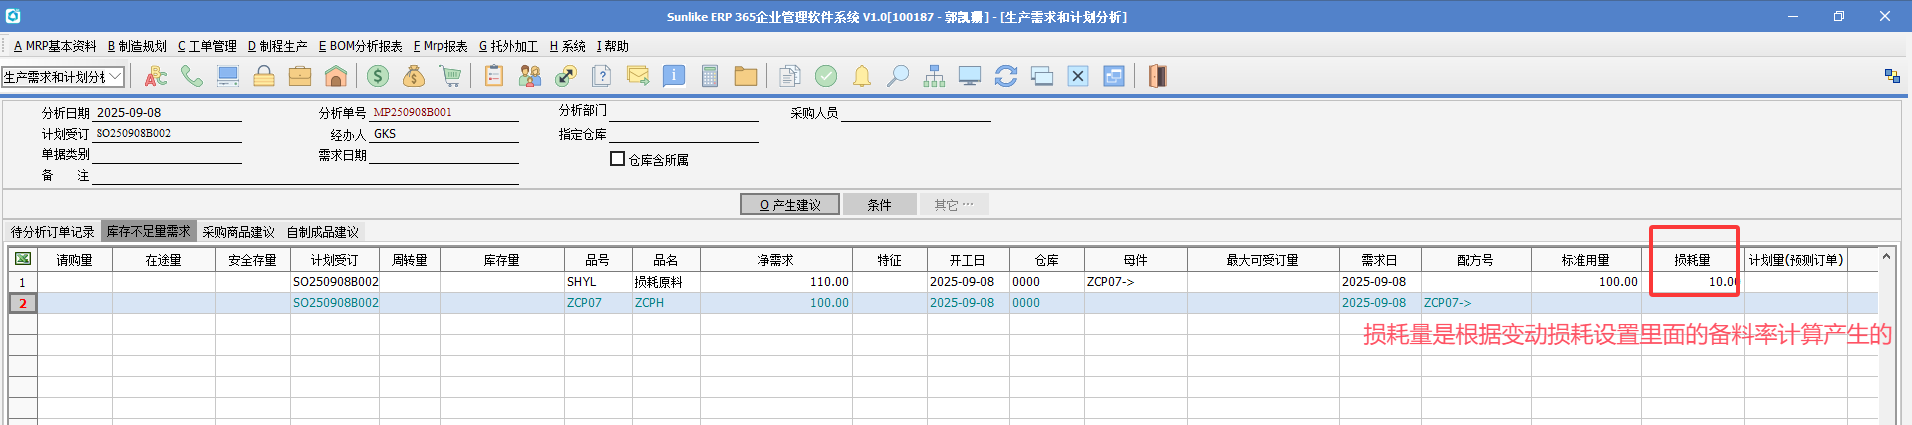Click the green dollar coin toolbar icon

click(378, 76)
